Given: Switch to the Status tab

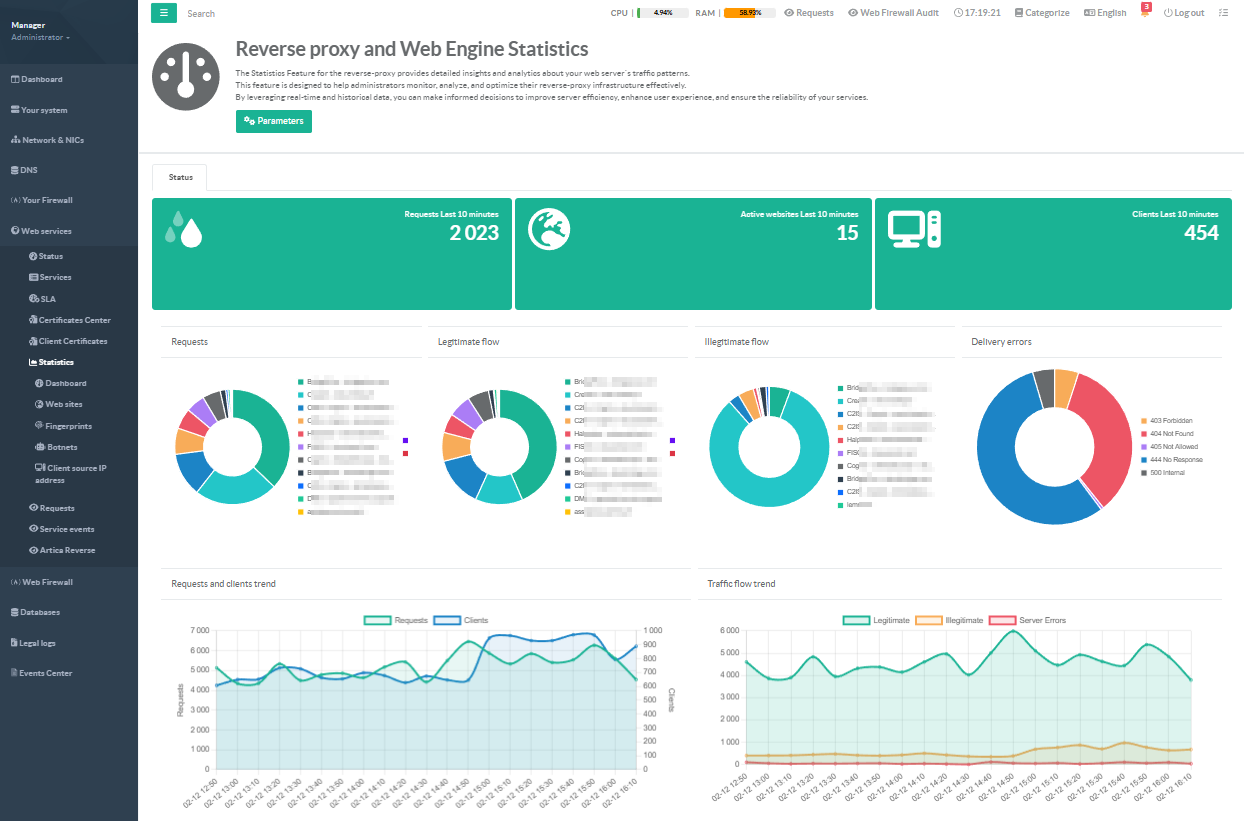Looking at the screenshot, I should (180, 177).
